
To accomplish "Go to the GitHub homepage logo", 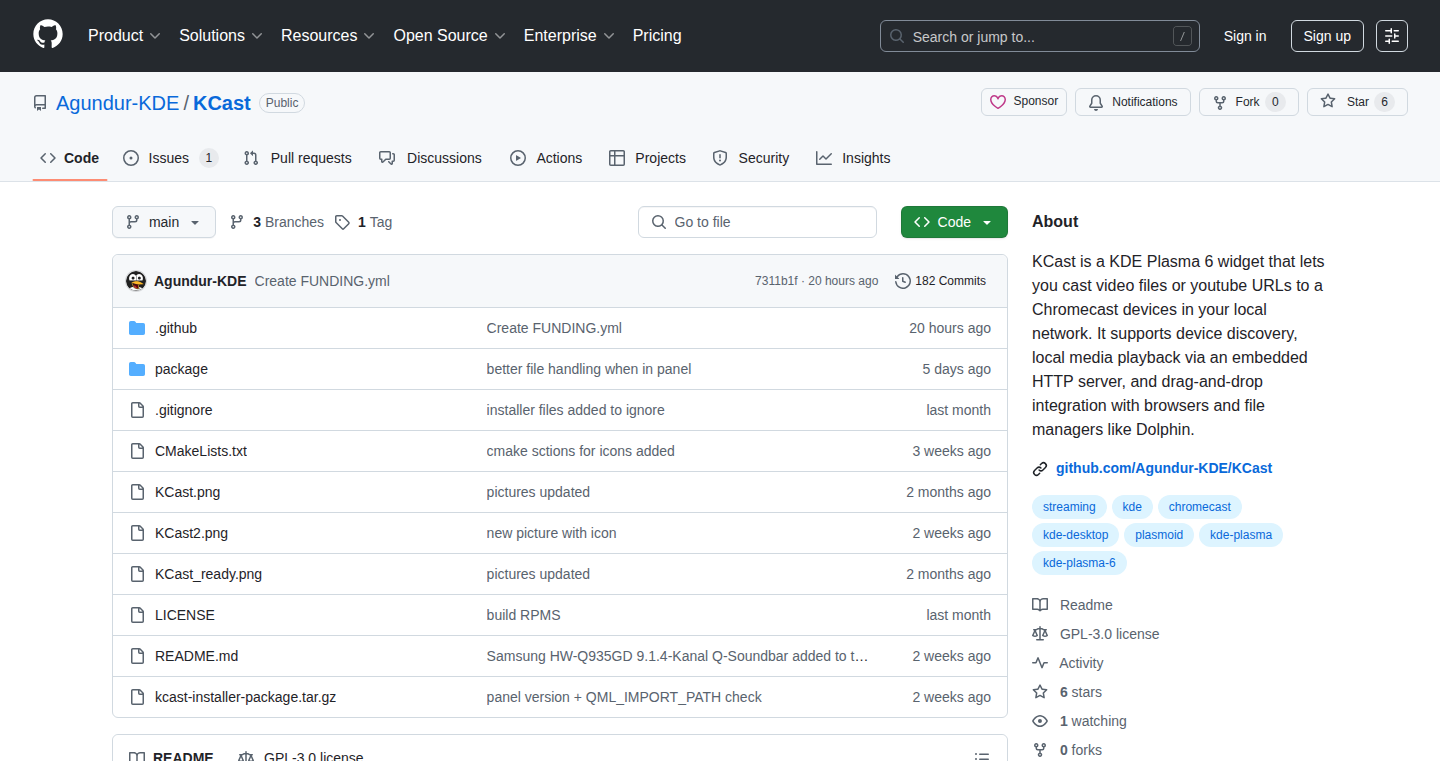I will (x=48, y=36).
